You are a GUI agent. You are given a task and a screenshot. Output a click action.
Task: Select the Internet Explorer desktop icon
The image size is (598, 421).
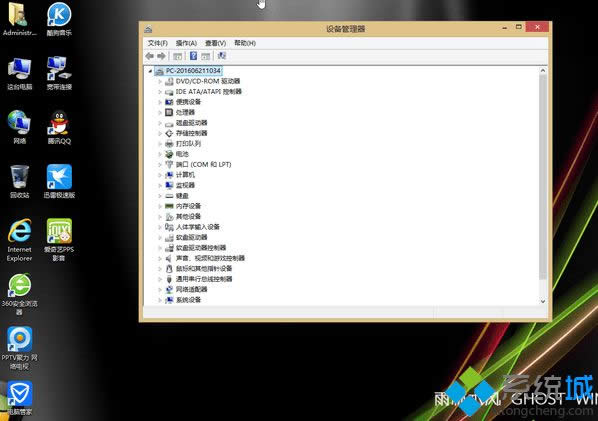tap(19, 240)
